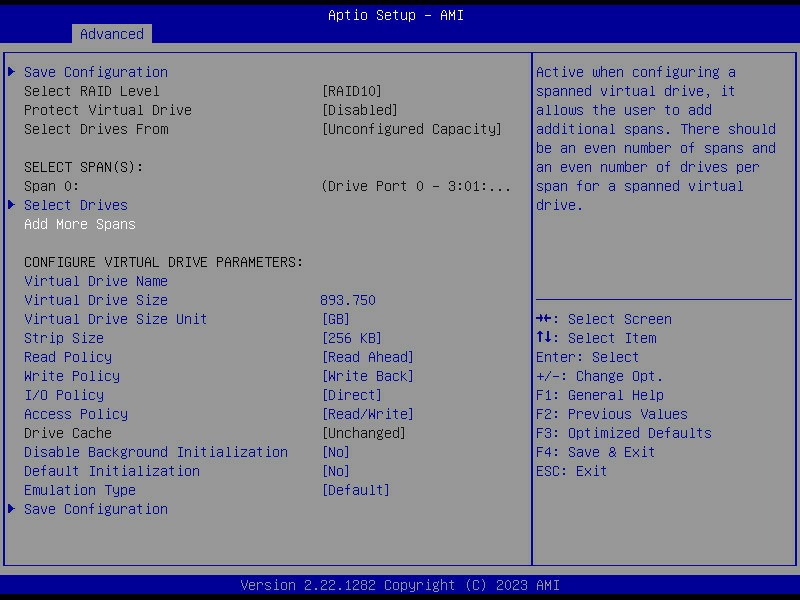The image size is (800, 600).
Task: Change Strip Size 256 KB option
Action: (352, 338)
